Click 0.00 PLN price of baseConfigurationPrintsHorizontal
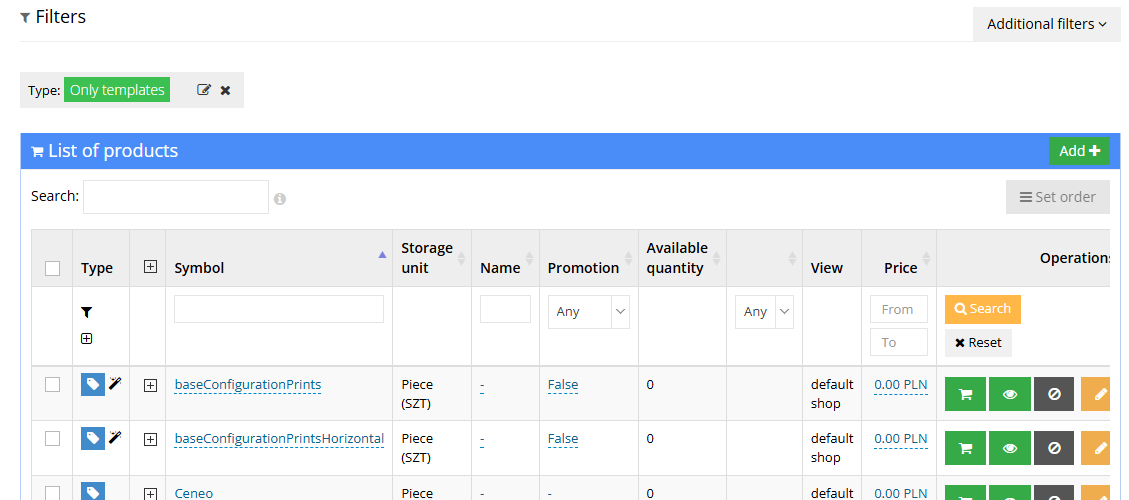Screen dimensions: 1129x500 [x=901, y=438]
